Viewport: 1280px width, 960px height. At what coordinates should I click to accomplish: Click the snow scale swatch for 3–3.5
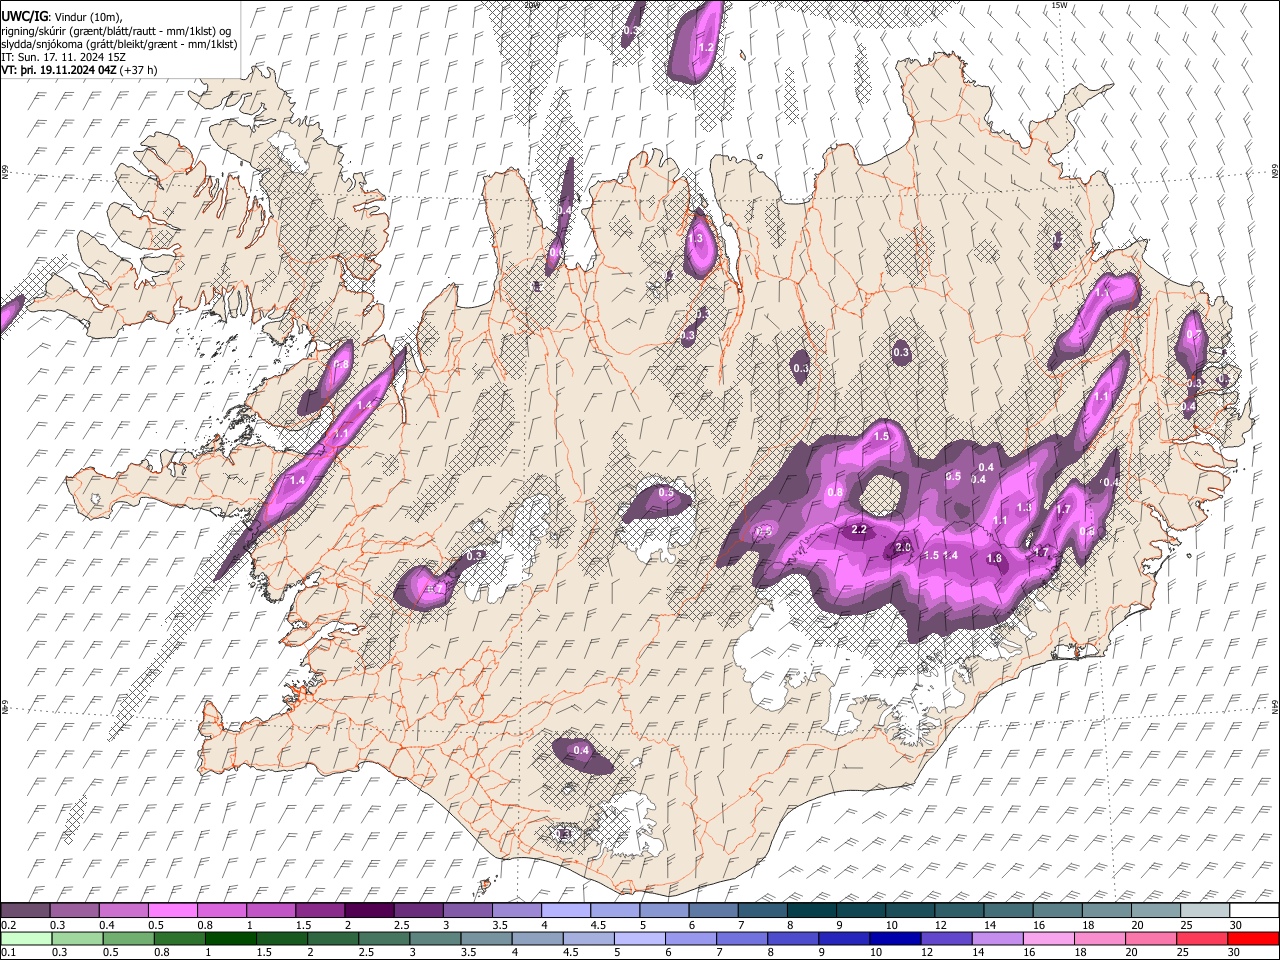coord(466,910)
